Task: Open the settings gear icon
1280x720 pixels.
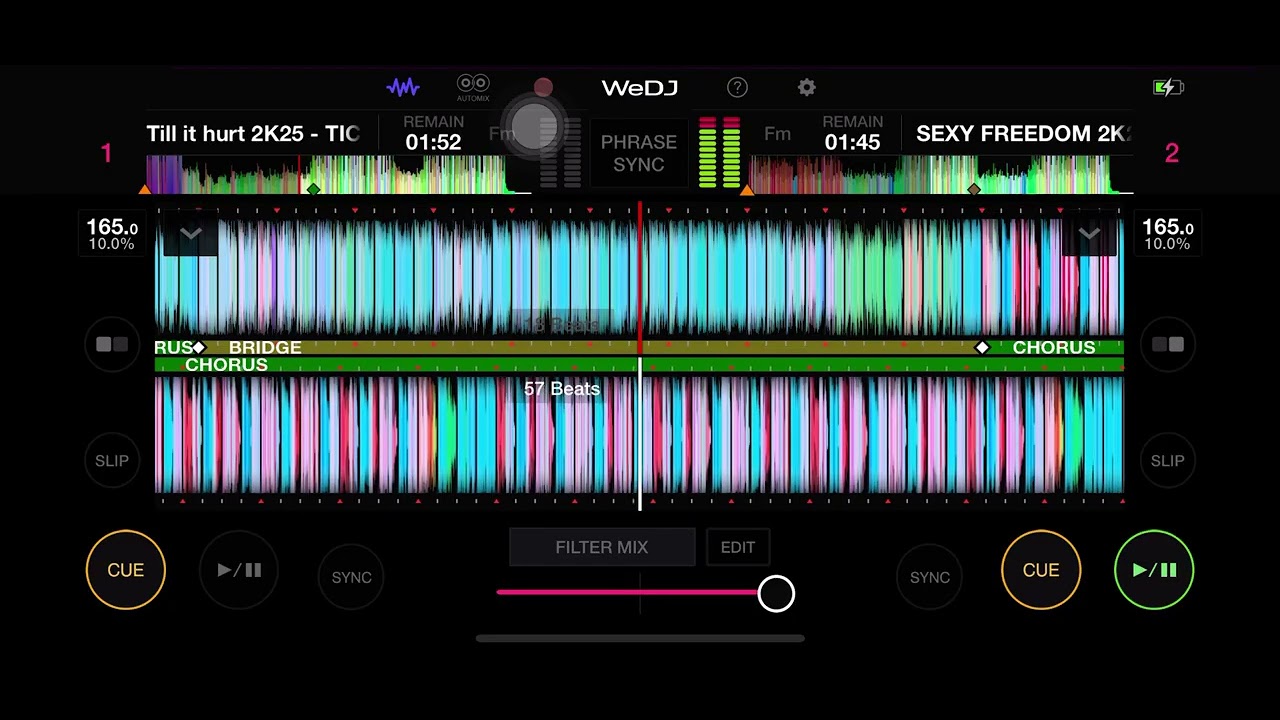Action: tap(807, 88)
